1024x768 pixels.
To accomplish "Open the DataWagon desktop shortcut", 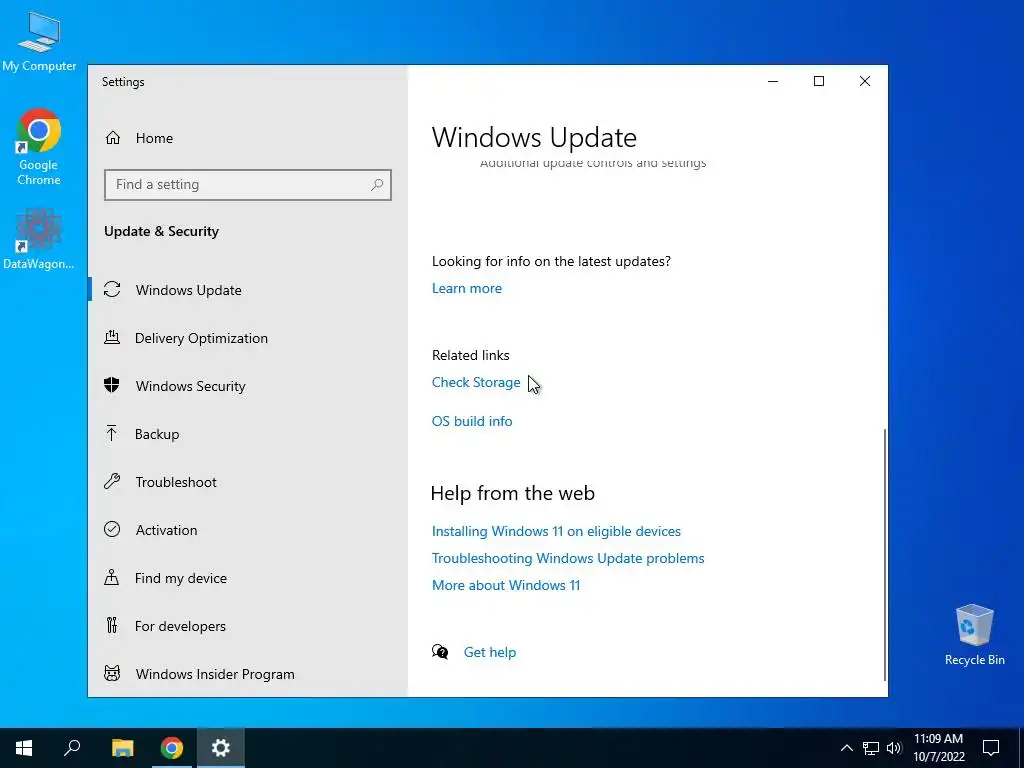I will (39, 238).
